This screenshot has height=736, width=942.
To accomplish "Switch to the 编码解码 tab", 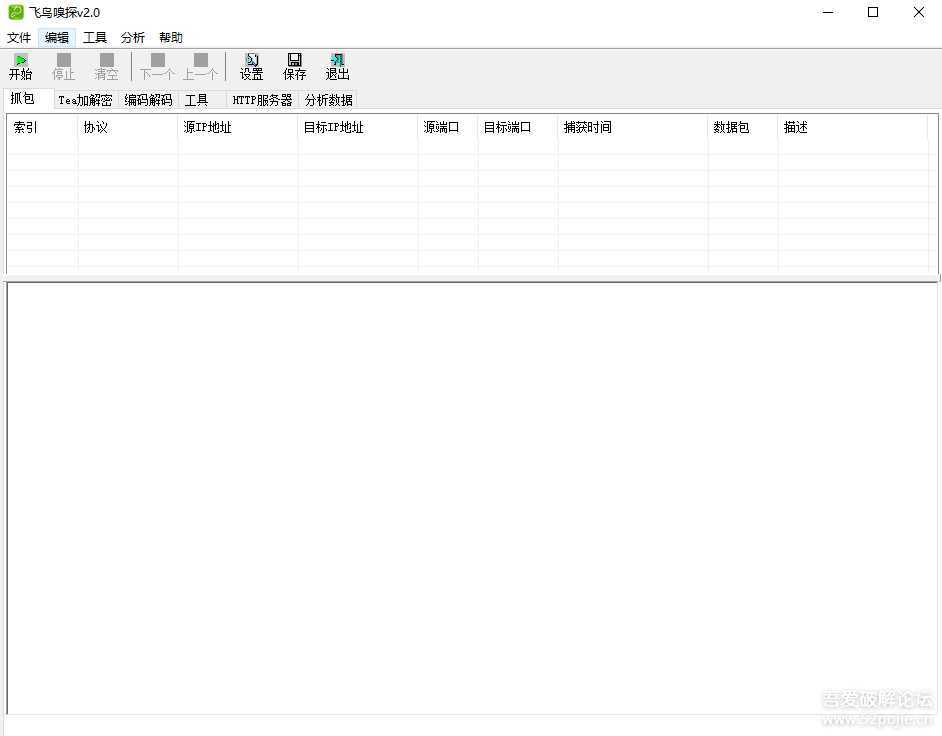I will tap(148, 100).
